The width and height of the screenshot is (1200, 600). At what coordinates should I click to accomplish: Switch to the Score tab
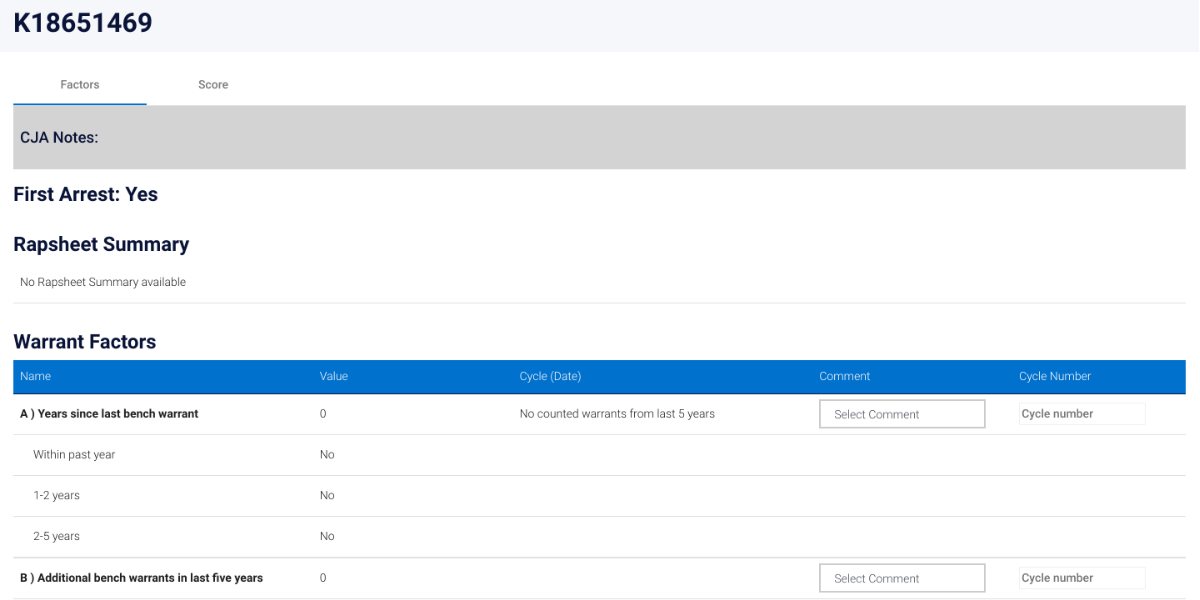[x=213, y=85]
